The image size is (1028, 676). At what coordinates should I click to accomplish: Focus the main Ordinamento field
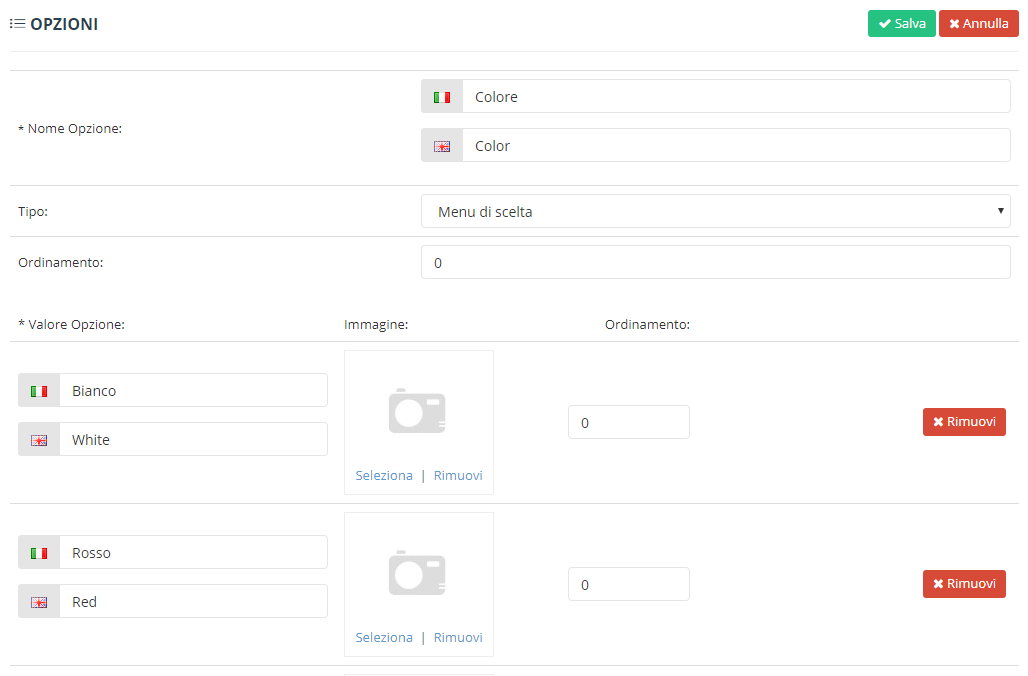[x=715, y=262]
